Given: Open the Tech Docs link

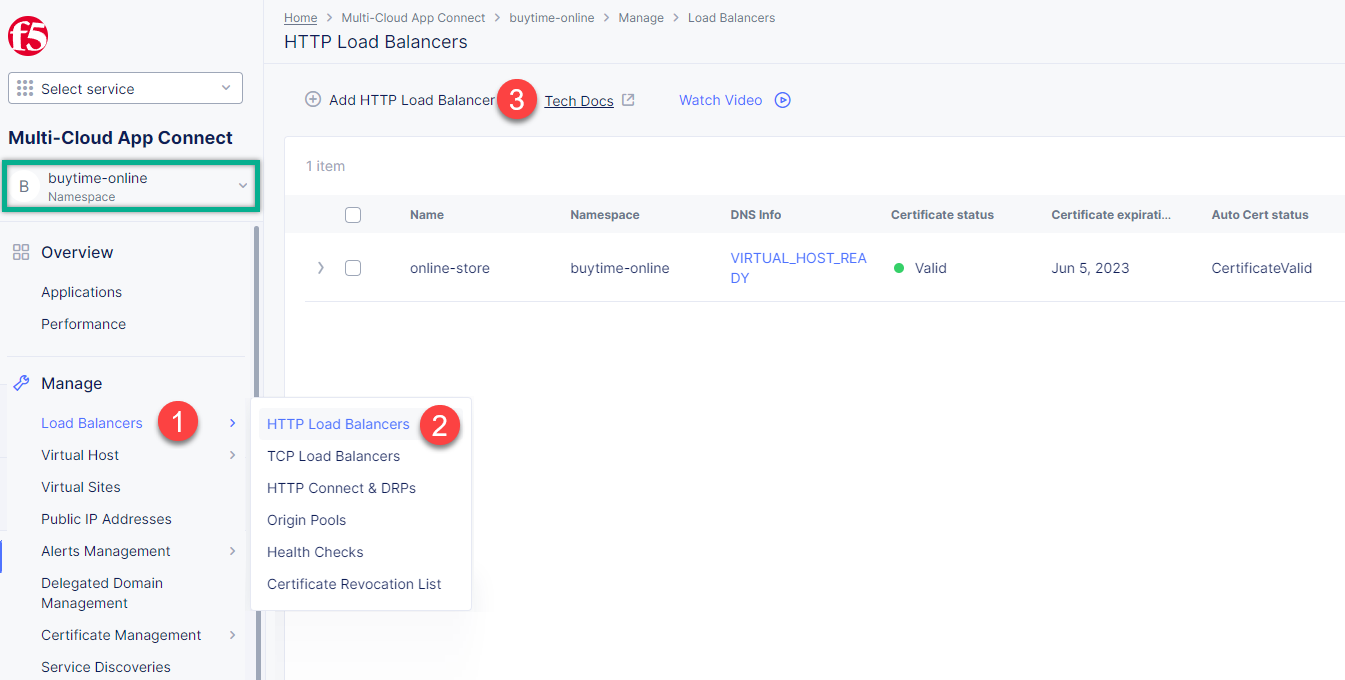Looking at the screenshot, I should click(x=579, y=100).
